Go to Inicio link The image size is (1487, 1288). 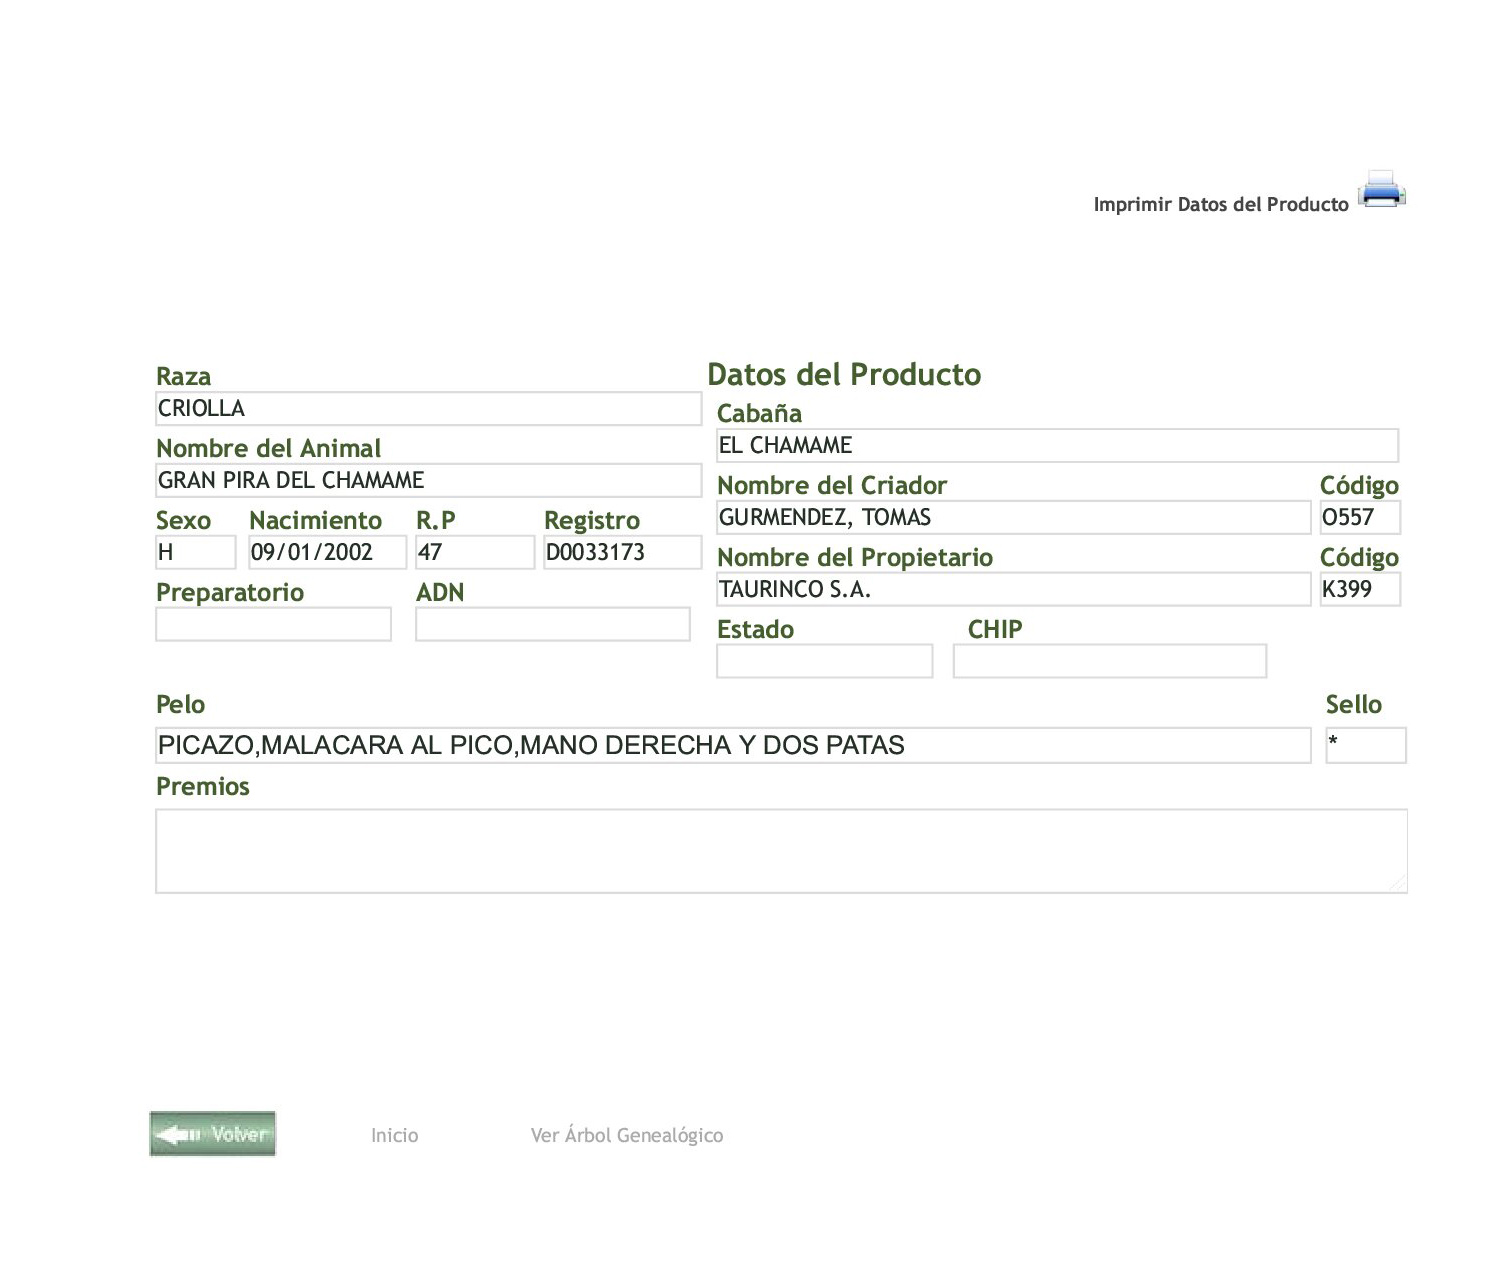coord(394,1135)
